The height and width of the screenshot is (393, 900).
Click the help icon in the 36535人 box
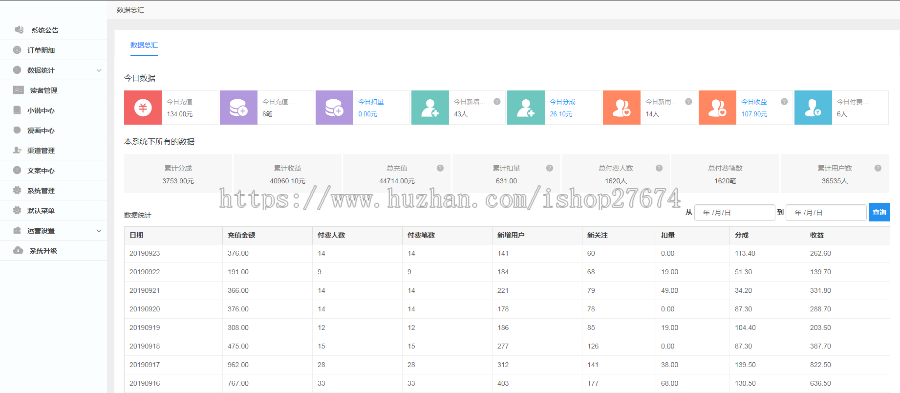878,168
